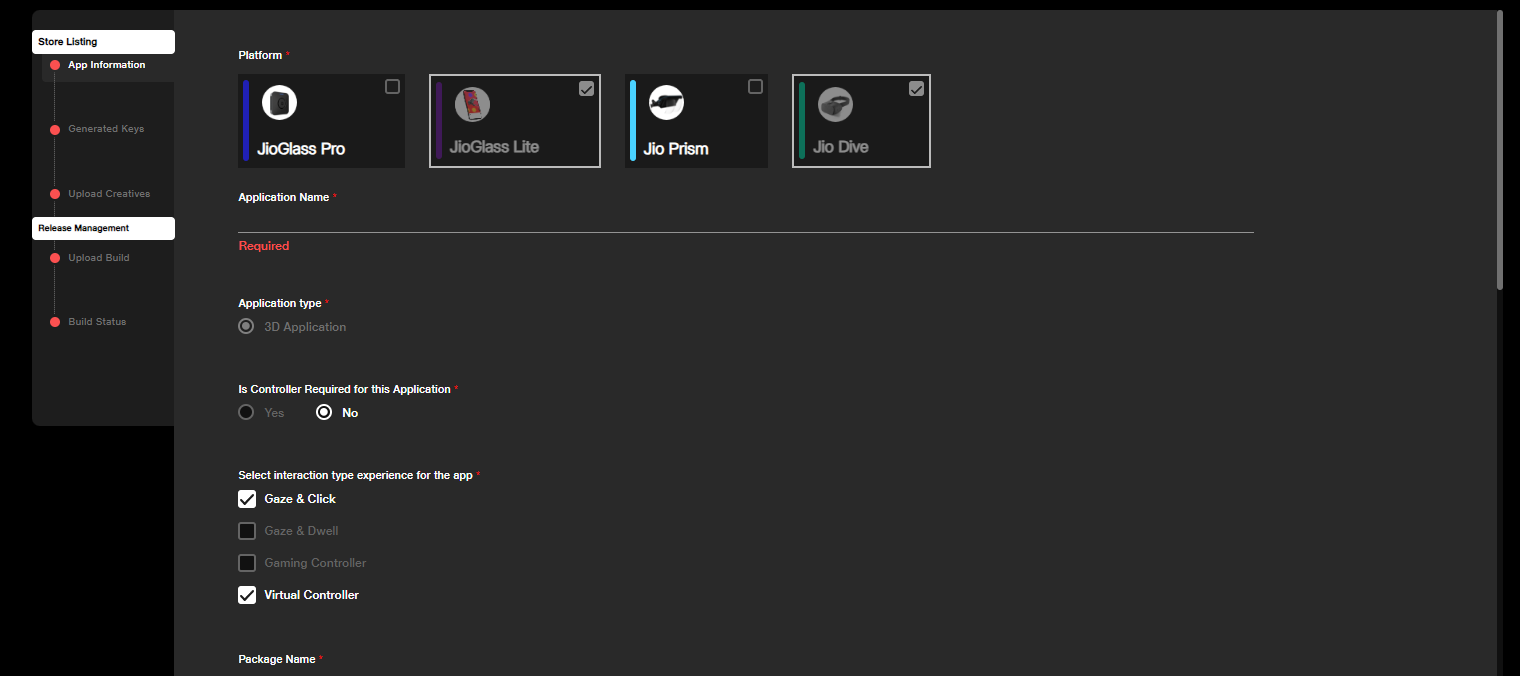Uncheck the Gaze & Click interaction type

click(247, 499)
